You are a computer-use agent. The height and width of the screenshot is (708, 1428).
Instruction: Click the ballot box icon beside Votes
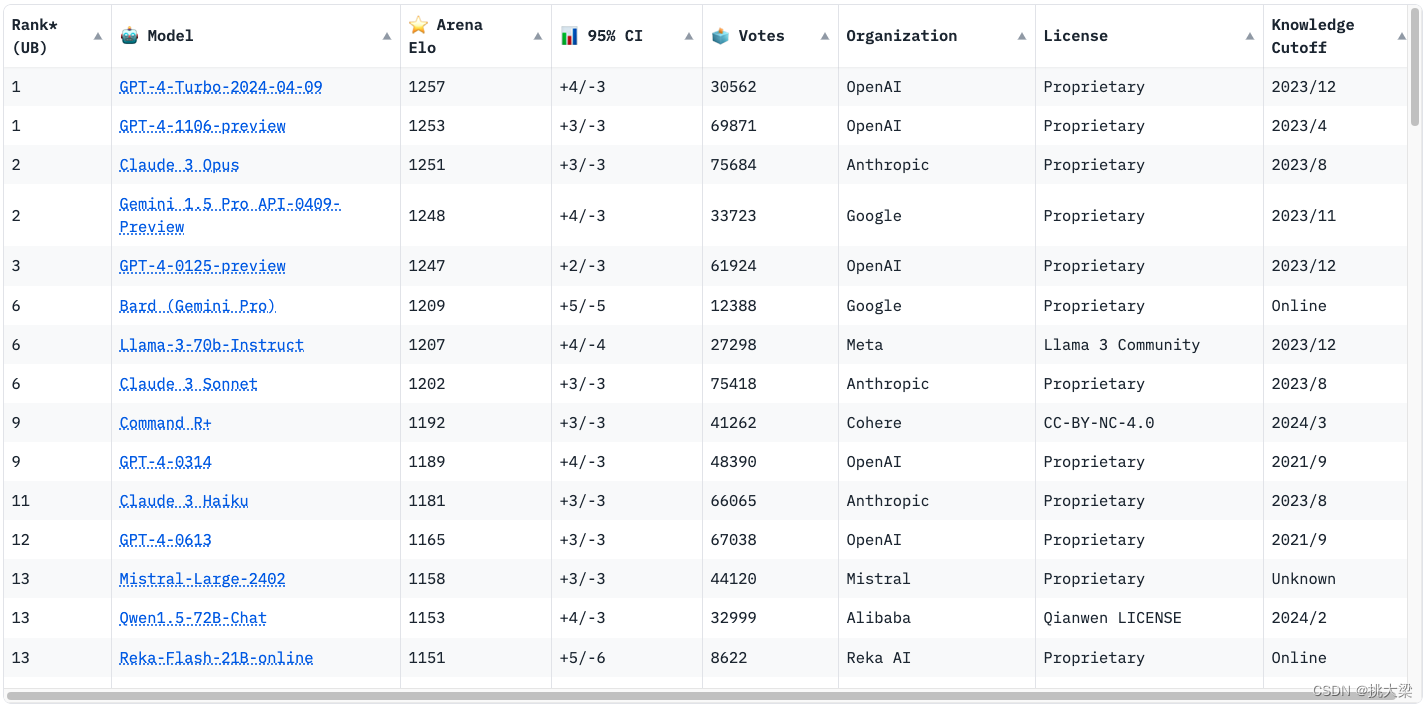pyautogui.click(x=720, y=35)
